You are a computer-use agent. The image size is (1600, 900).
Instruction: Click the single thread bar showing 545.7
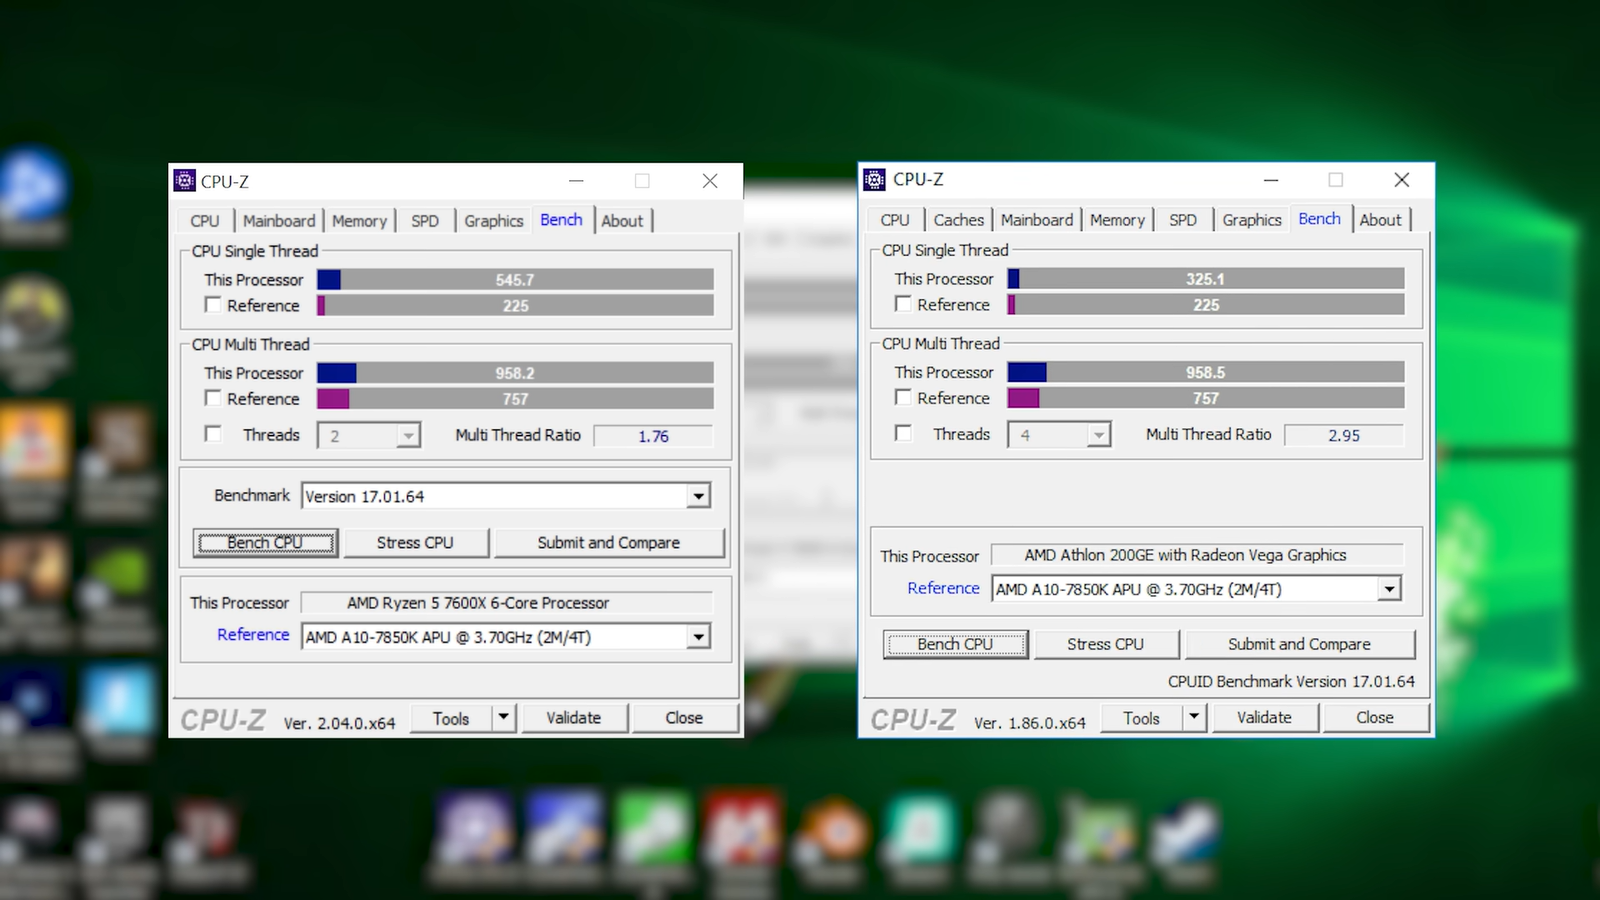pyautogui.click(x=515, y=280)
